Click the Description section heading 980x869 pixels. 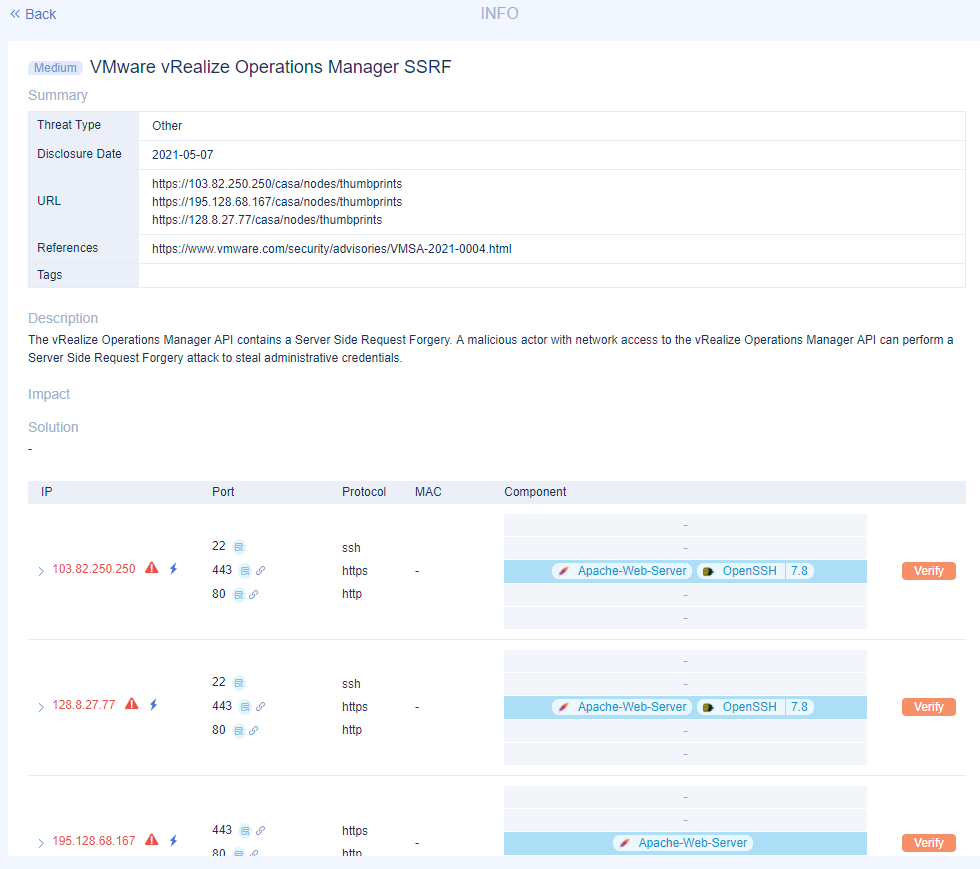63,318
